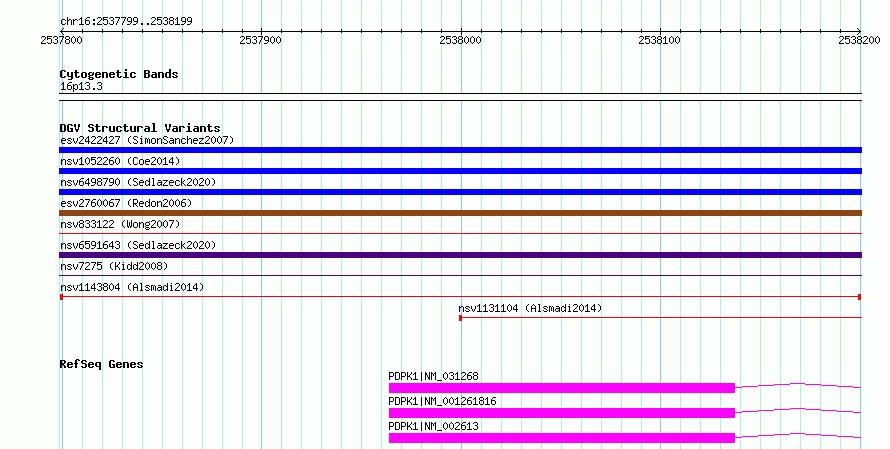Select the Cytogenetic Bands track title
The height and width of the screenshot is (449, 890).
(x=119, y=74)
